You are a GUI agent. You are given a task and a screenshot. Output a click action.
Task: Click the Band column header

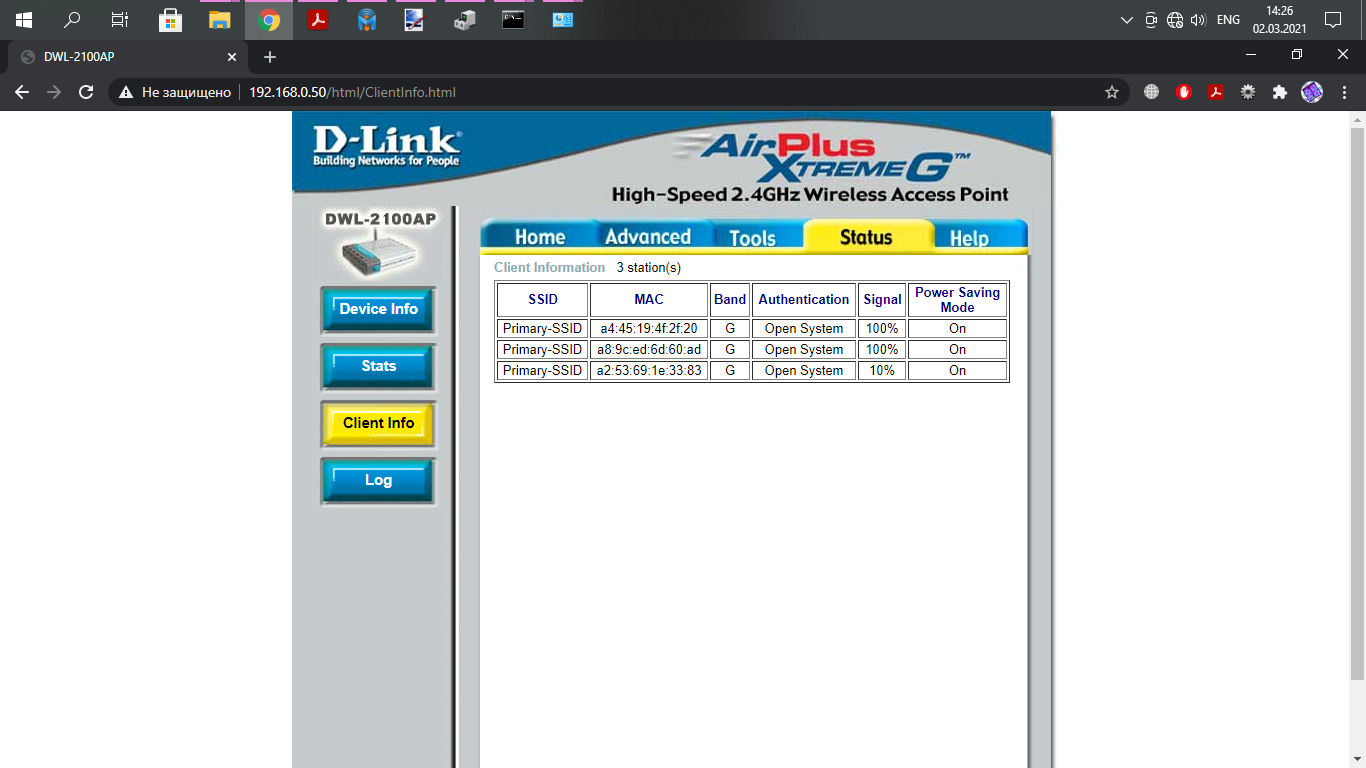pos(730,299)
